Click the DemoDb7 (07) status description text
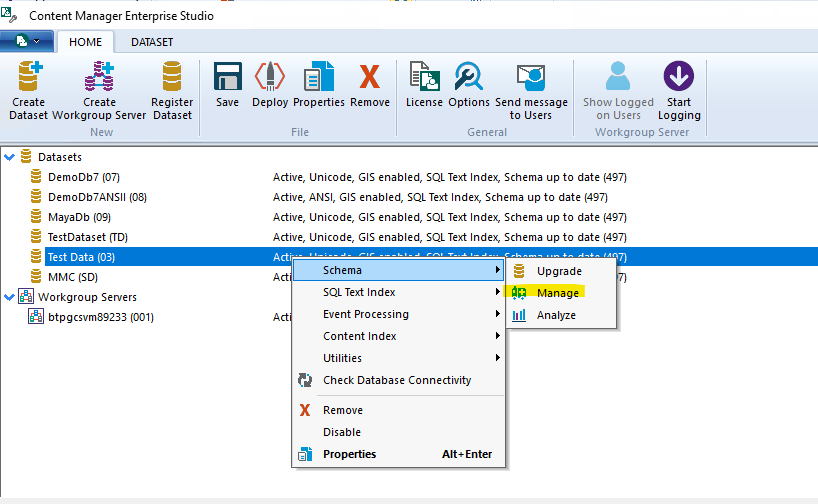 pyautogui.click(x=450, y=177)
